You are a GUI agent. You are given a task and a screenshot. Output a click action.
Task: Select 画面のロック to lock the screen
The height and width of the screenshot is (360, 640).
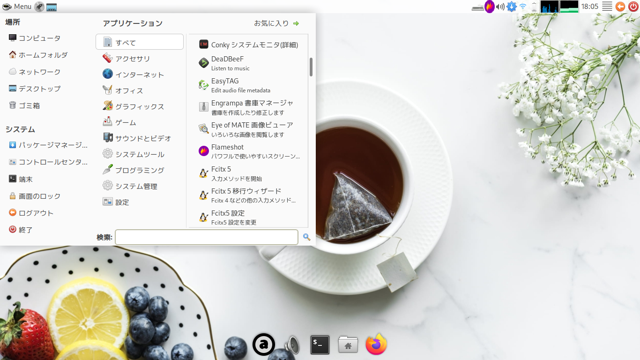pos(35,196)
